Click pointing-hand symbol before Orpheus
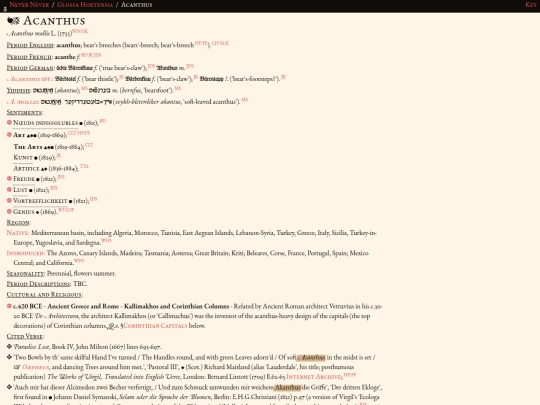540x405 pixels. click(17, 367)
